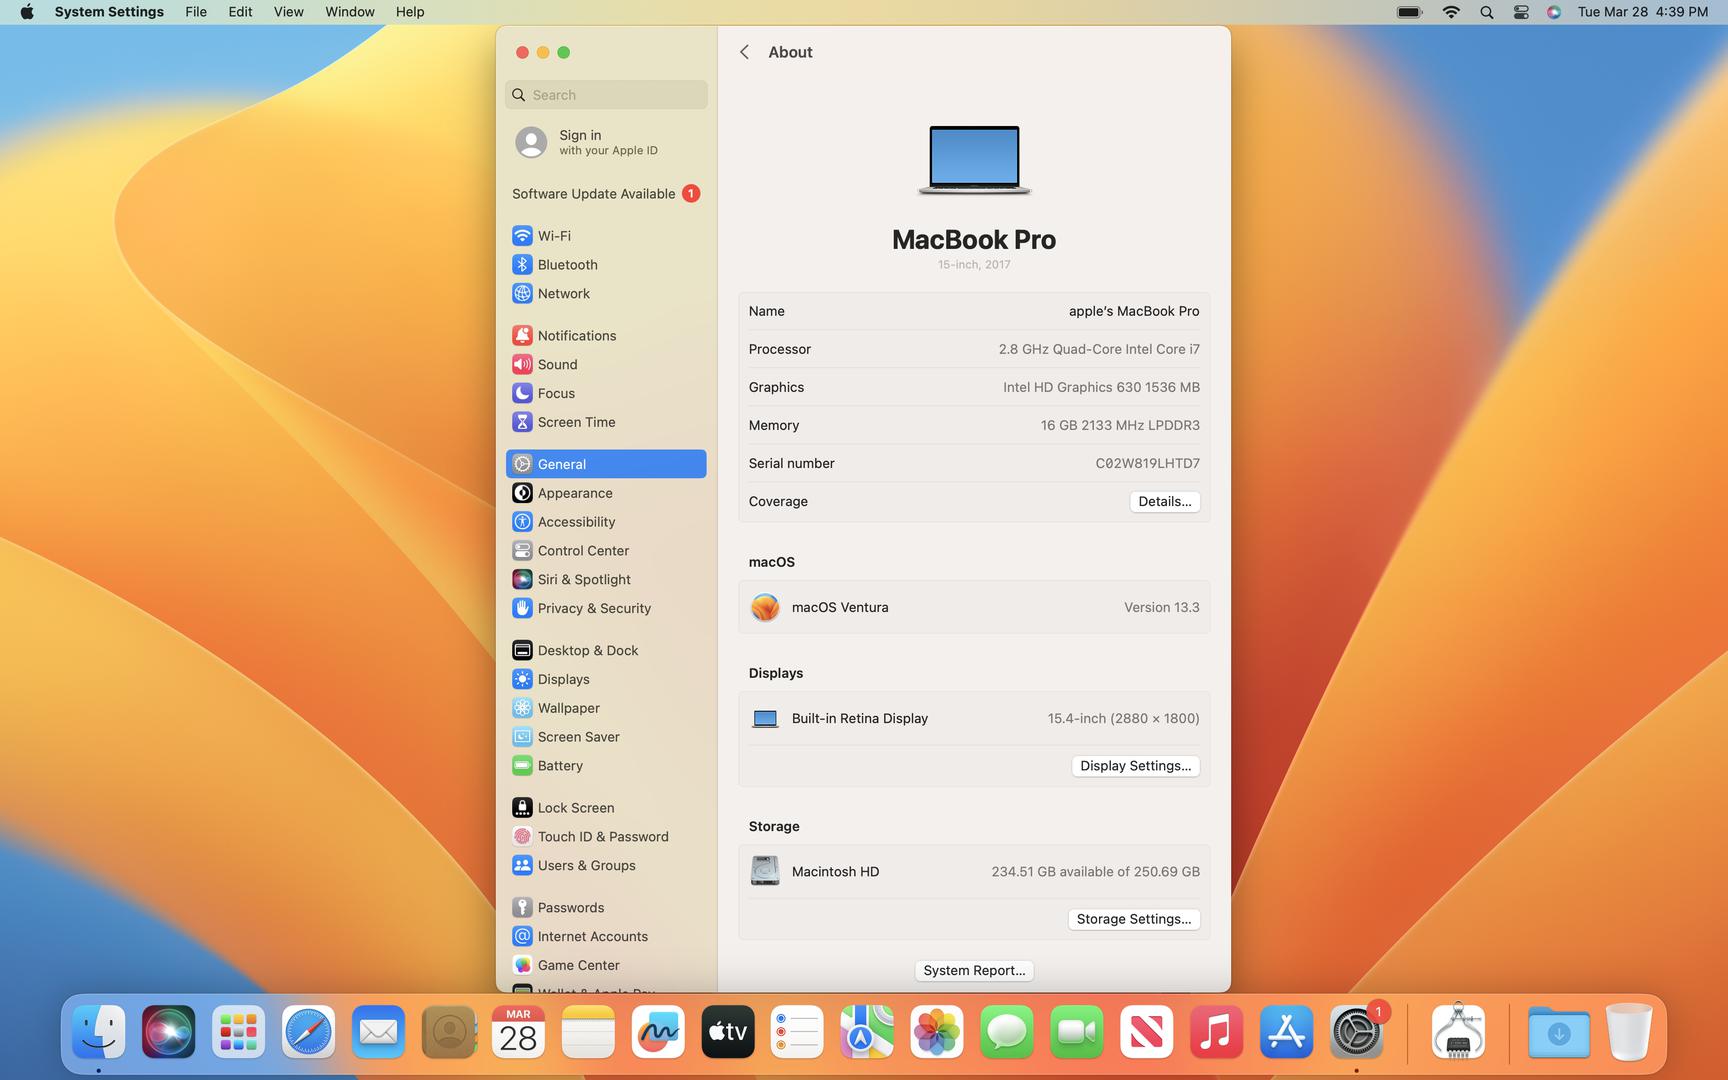Open Passwords settings

606,908
